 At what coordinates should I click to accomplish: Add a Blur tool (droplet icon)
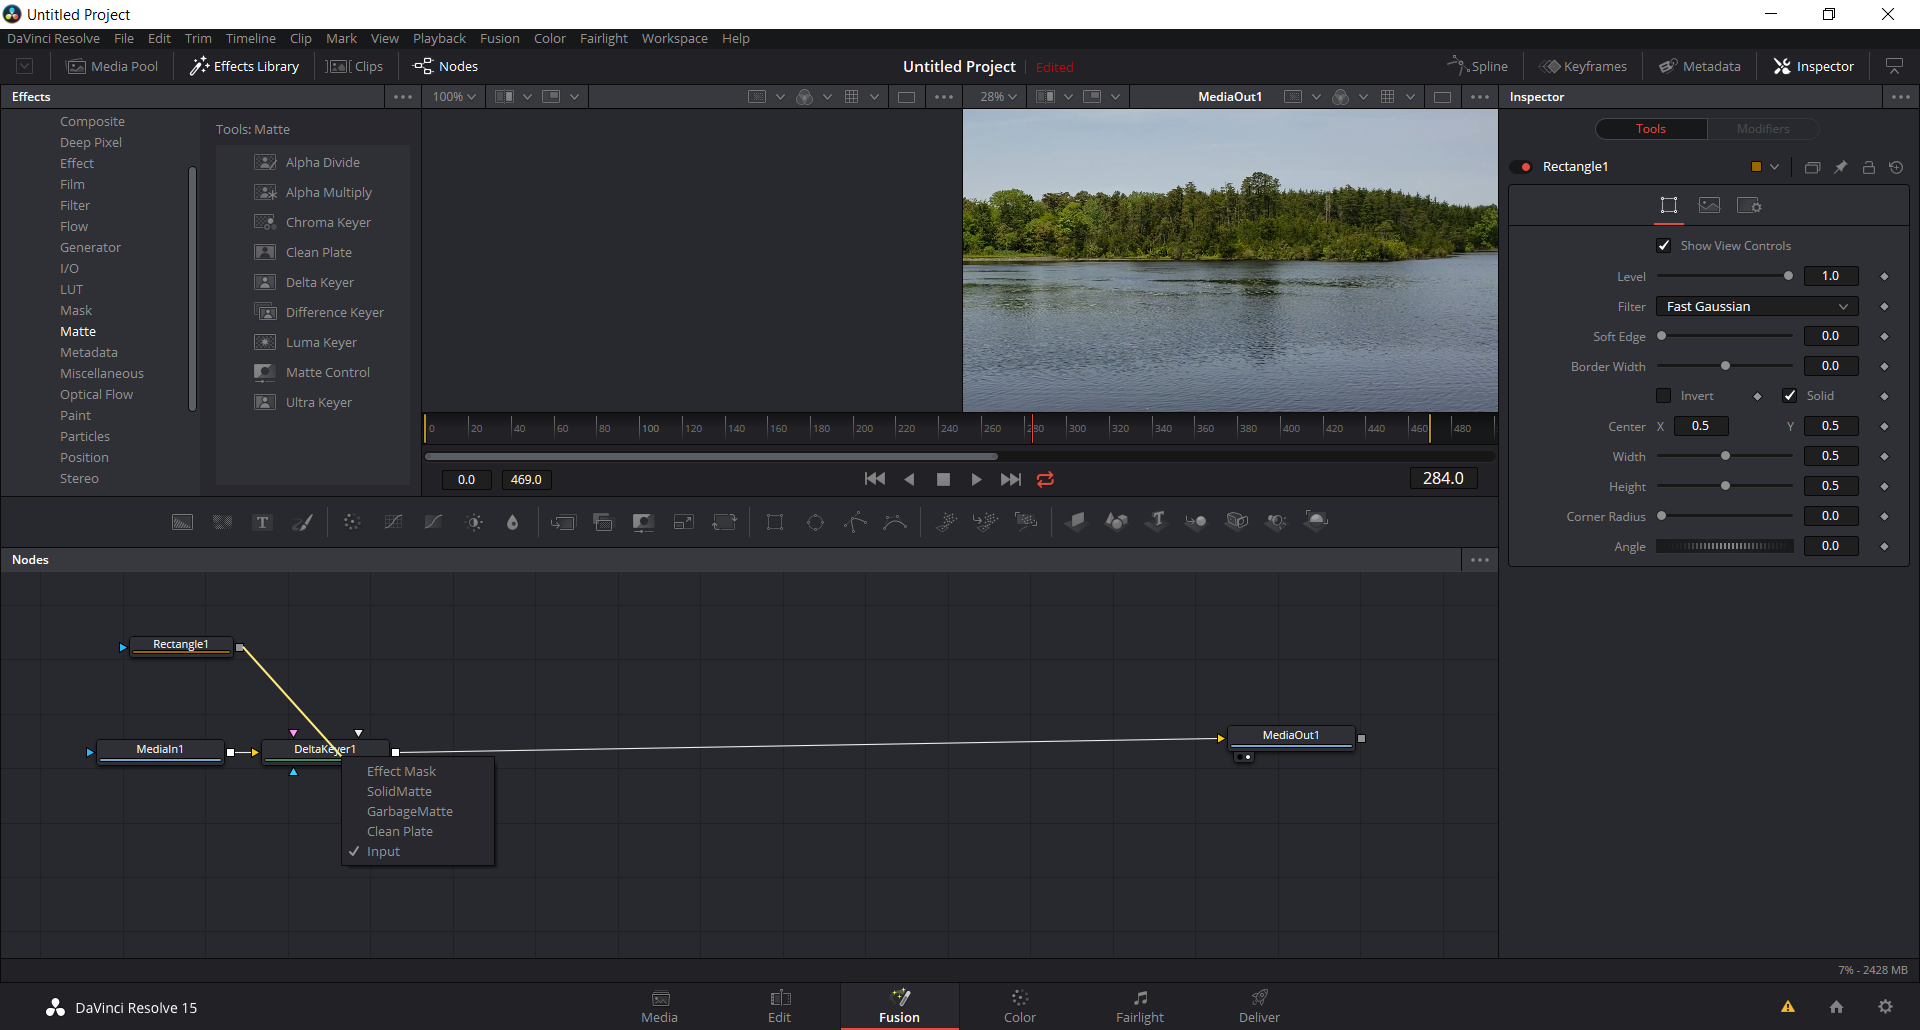[x=513, y=522]
